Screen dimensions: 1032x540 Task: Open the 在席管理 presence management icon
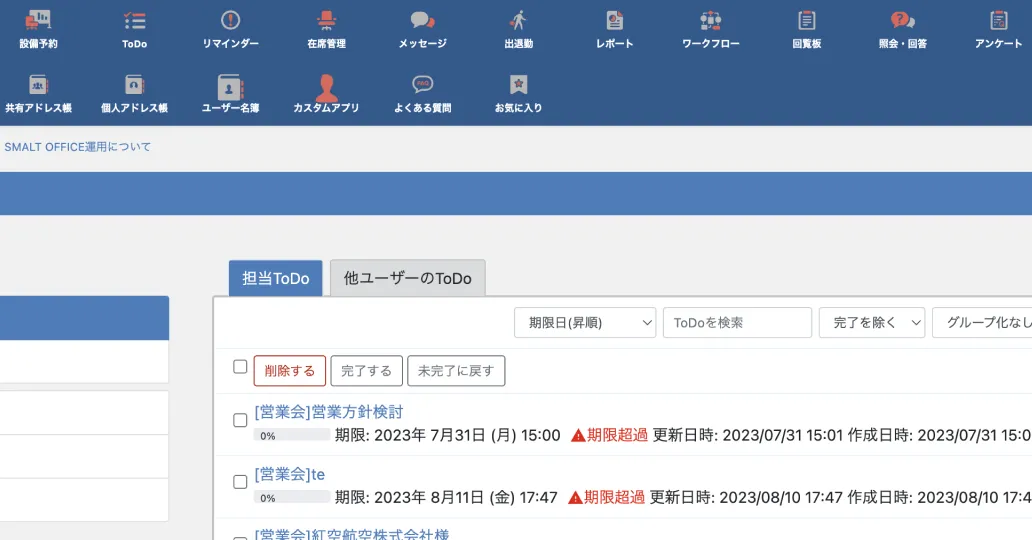[x=326, y=28]
